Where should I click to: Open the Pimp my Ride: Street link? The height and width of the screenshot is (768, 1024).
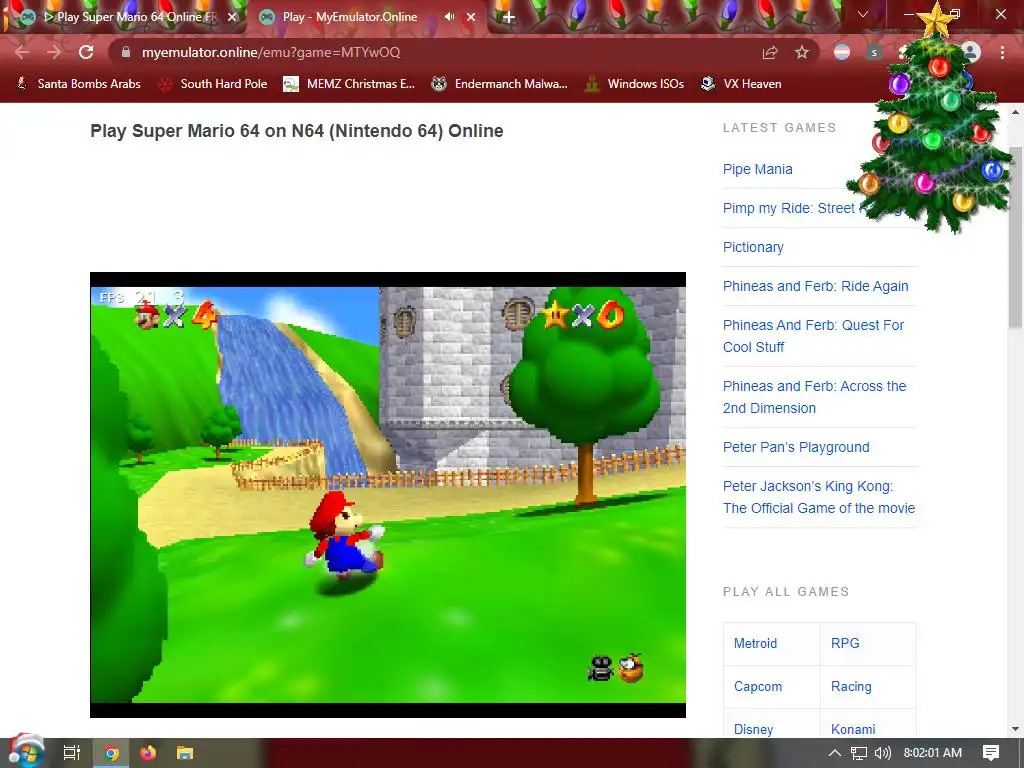pyautogui.click(x=789, y=208)
